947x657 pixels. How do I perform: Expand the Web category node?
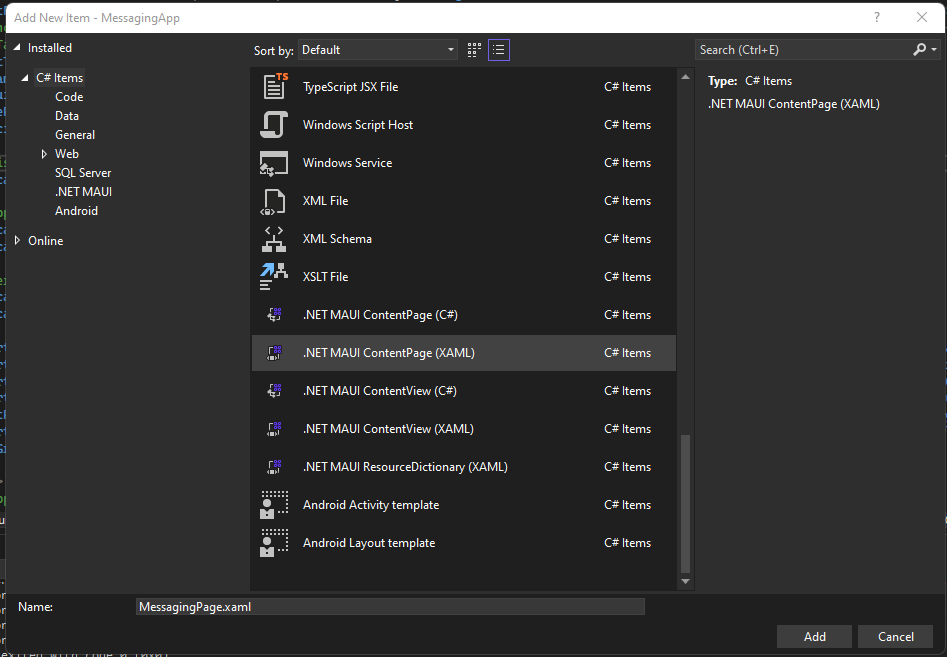click(44, 154)
